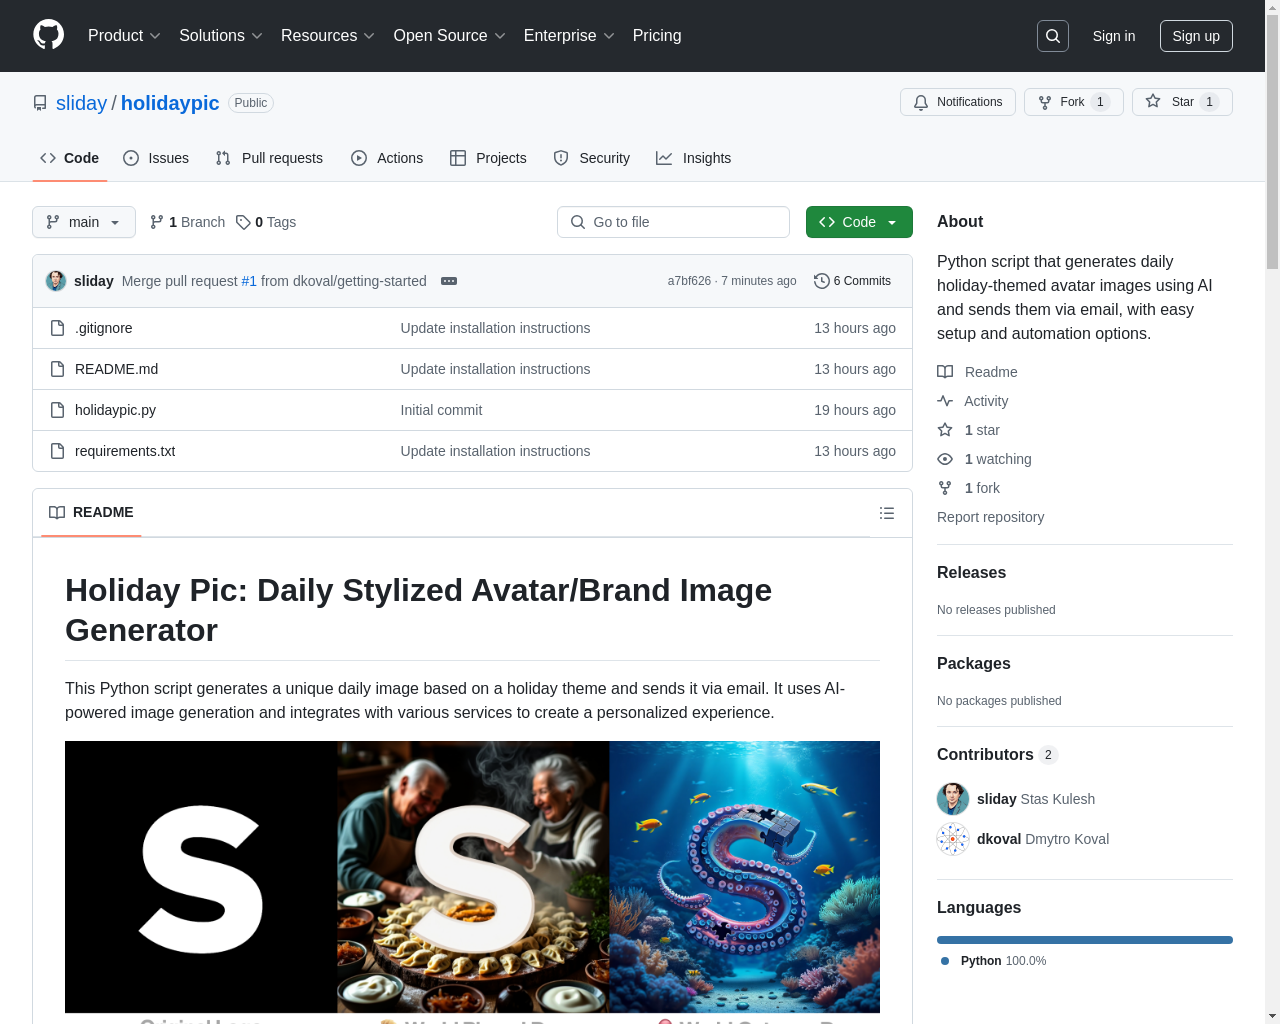Click the GitHub logo icon

tap(48, 35)
